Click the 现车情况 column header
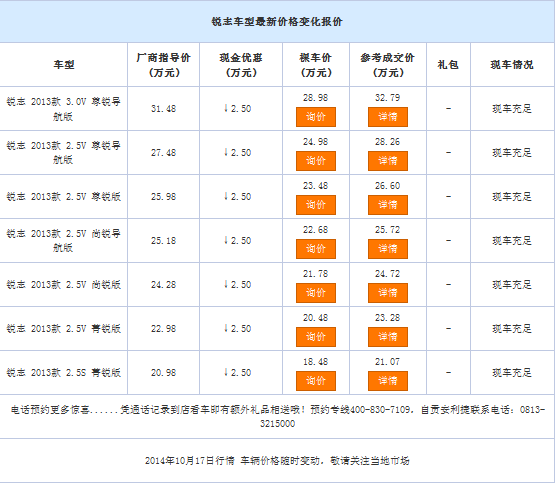This screenshot has height=483, width=555. tap(512, 65)
